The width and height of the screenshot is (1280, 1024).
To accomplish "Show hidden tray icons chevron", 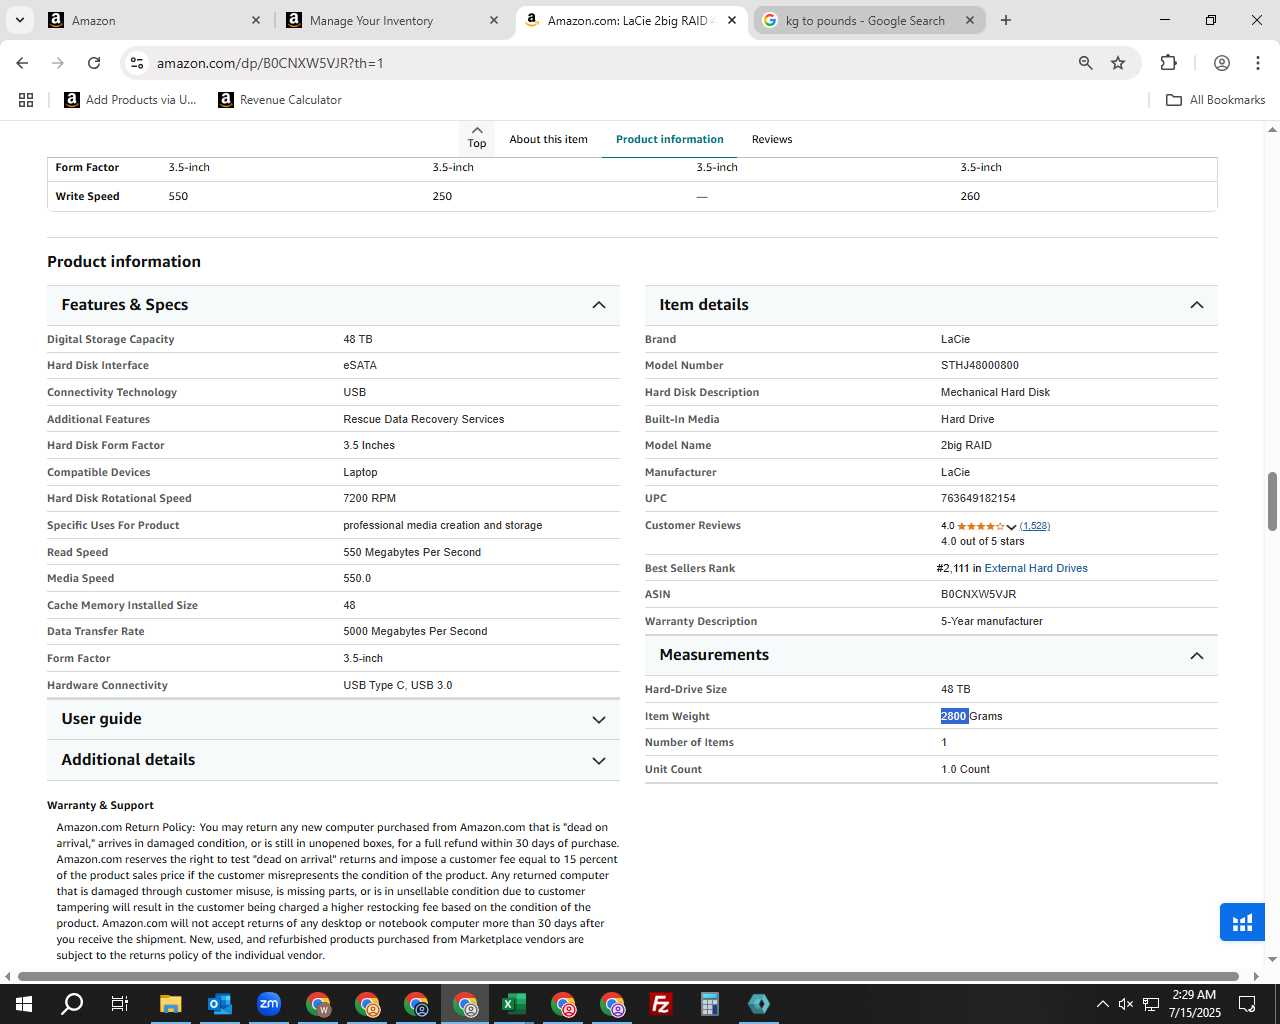I will (x=1102, y=1004).
